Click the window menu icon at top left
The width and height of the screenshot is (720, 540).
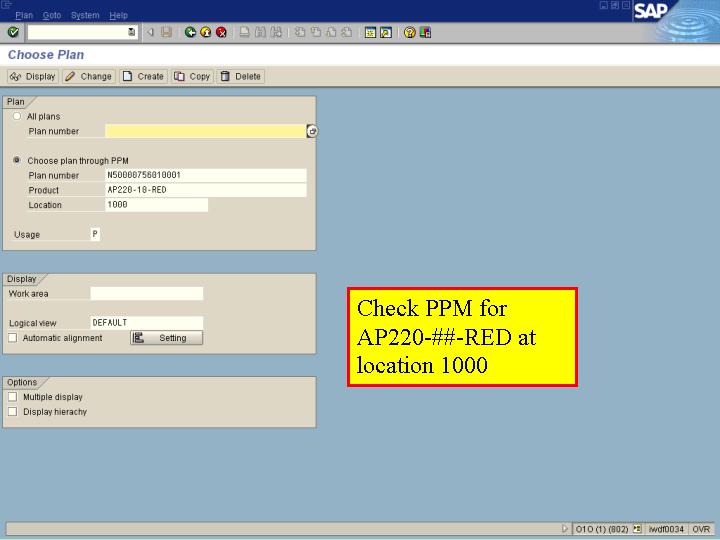click(x=6, y=5)
